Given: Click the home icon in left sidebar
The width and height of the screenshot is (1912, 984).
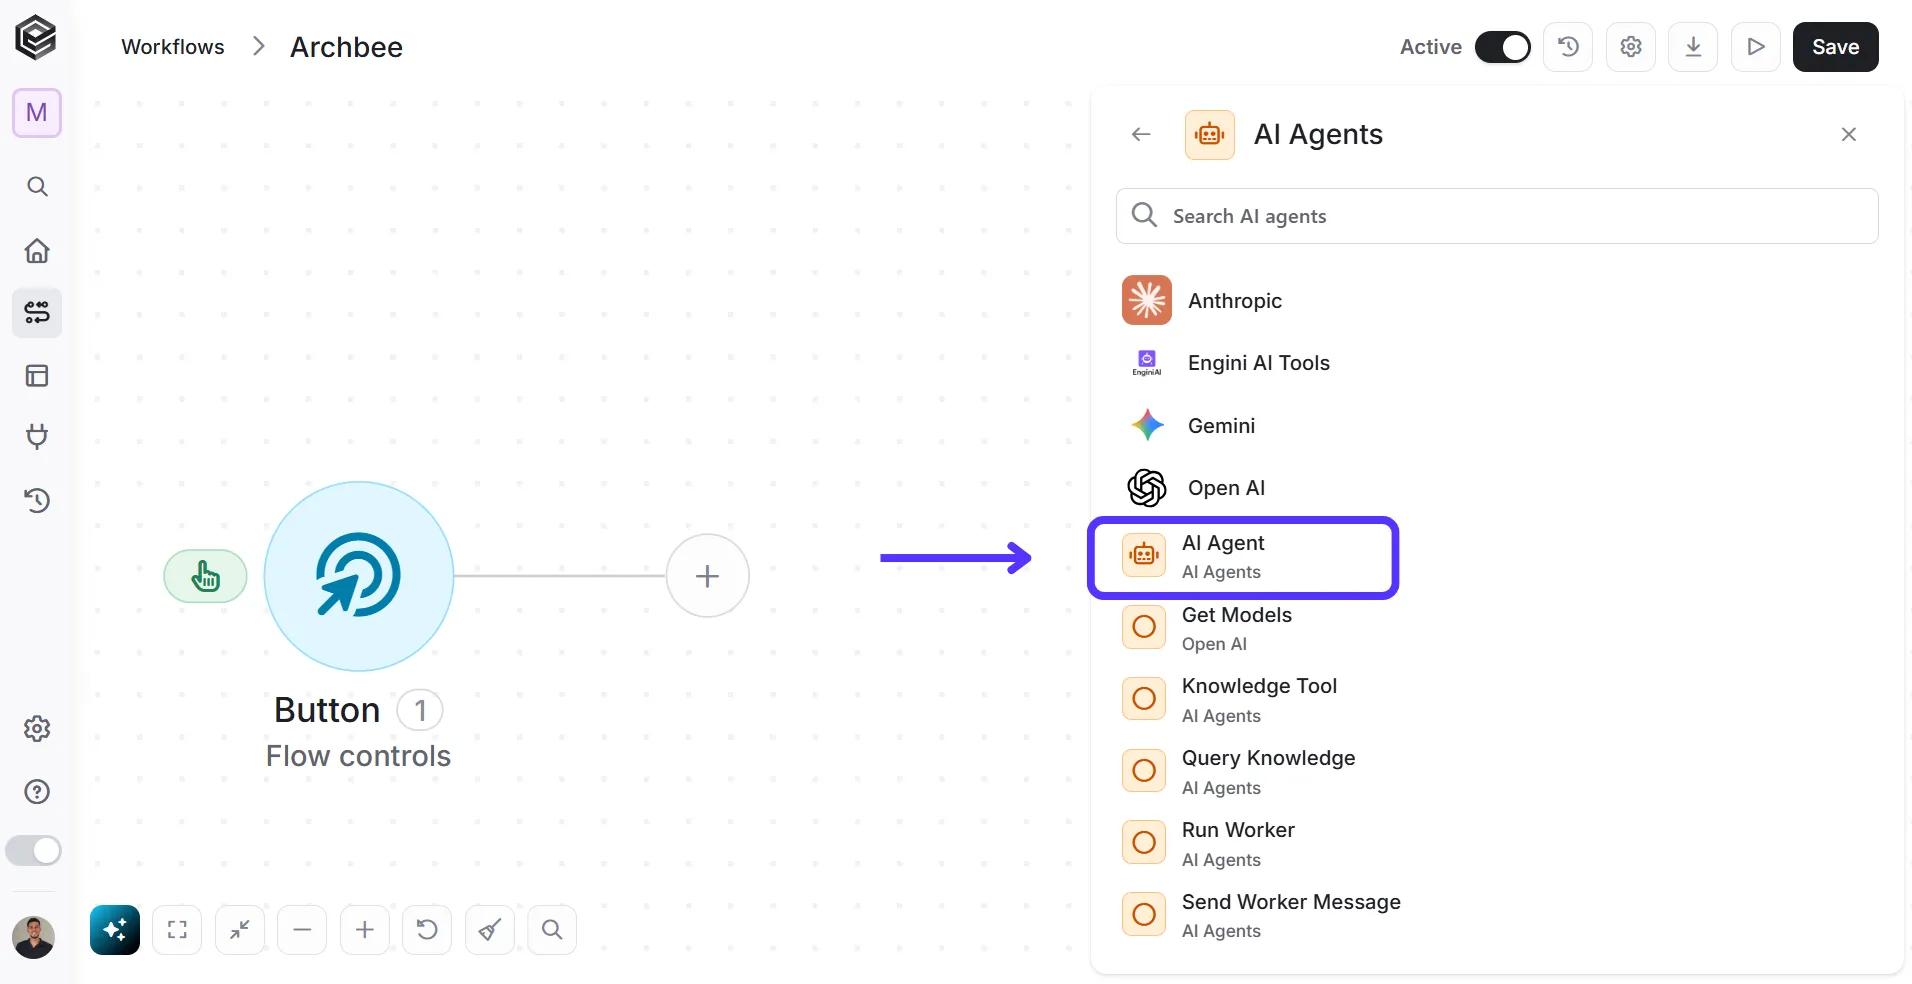Looking at the screenshot, I should click(37, 250).
